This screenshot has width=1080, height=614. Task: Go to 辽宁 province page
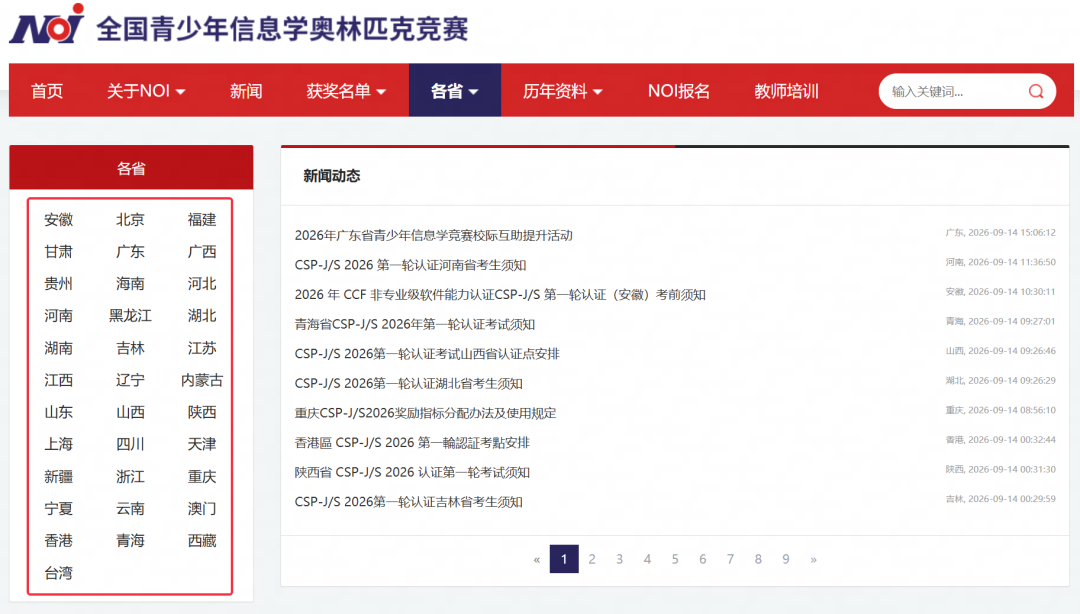(x=130, y=380)
